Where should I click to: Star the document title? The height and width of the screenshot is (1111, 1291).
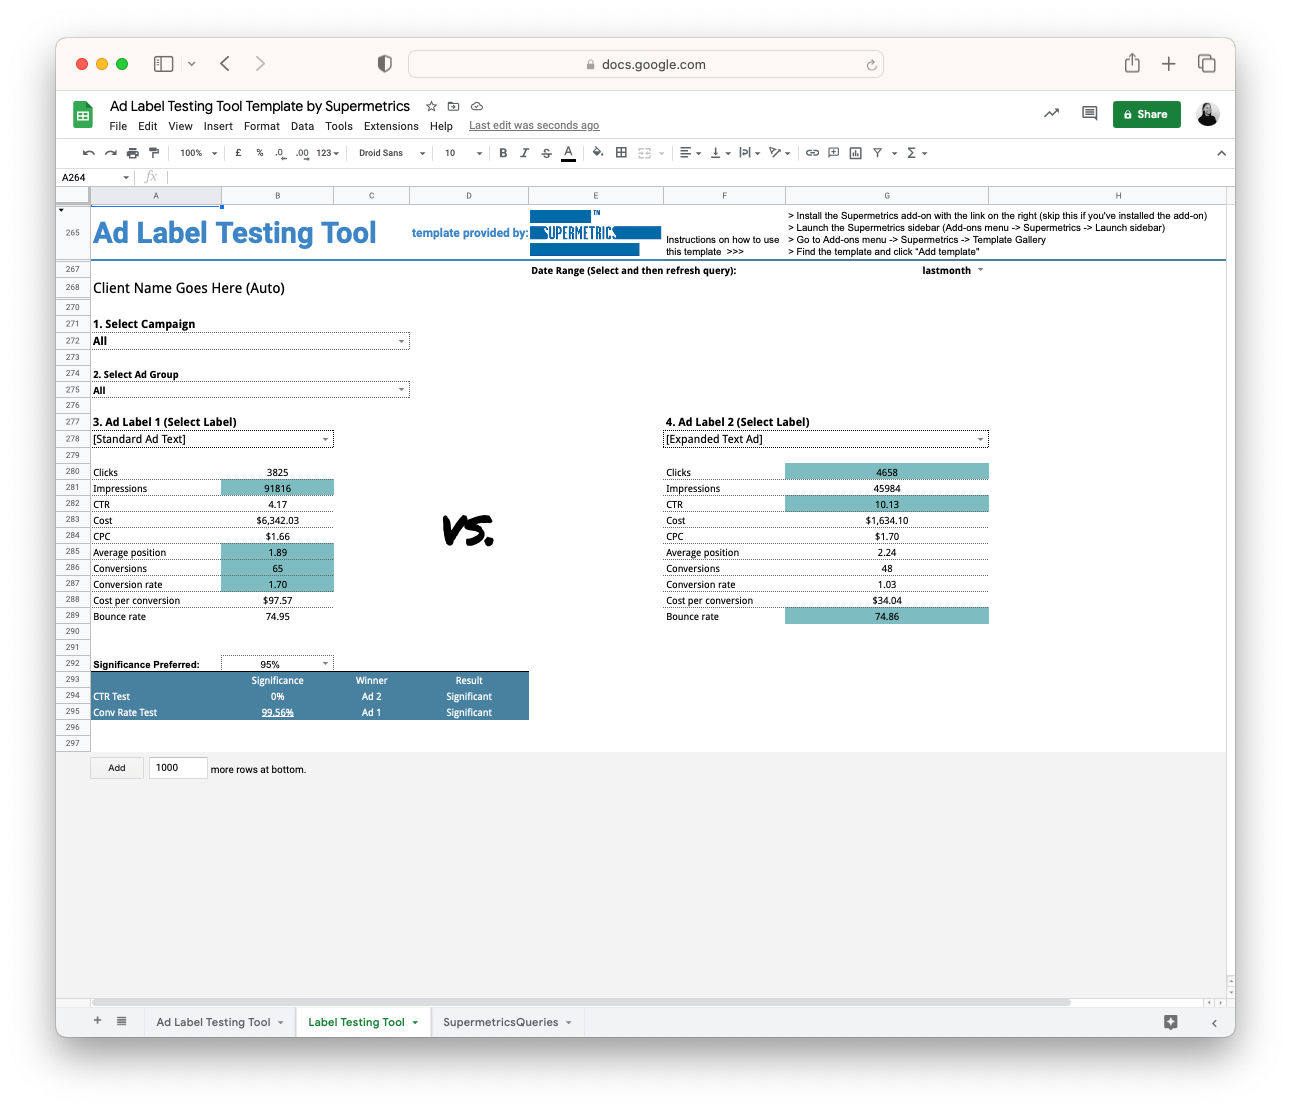click(x=431, y=106)
